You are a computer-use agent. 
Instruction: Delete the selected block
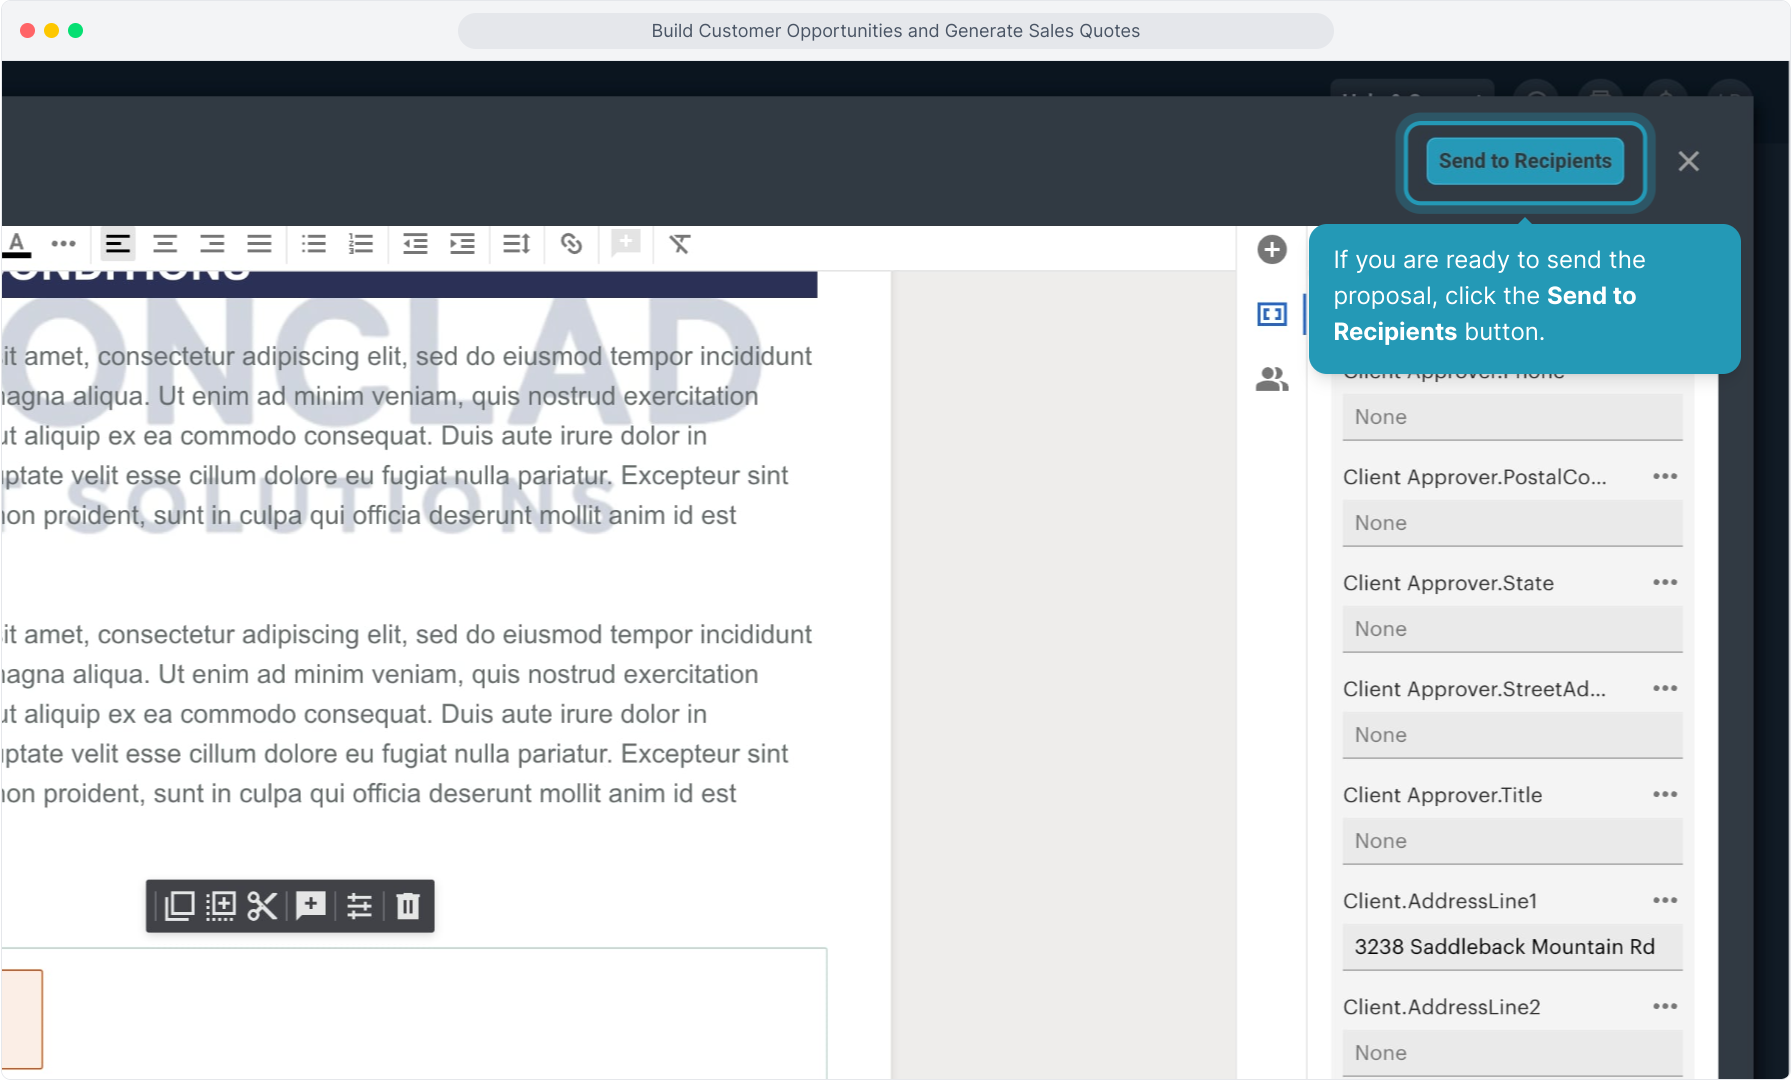408,906
